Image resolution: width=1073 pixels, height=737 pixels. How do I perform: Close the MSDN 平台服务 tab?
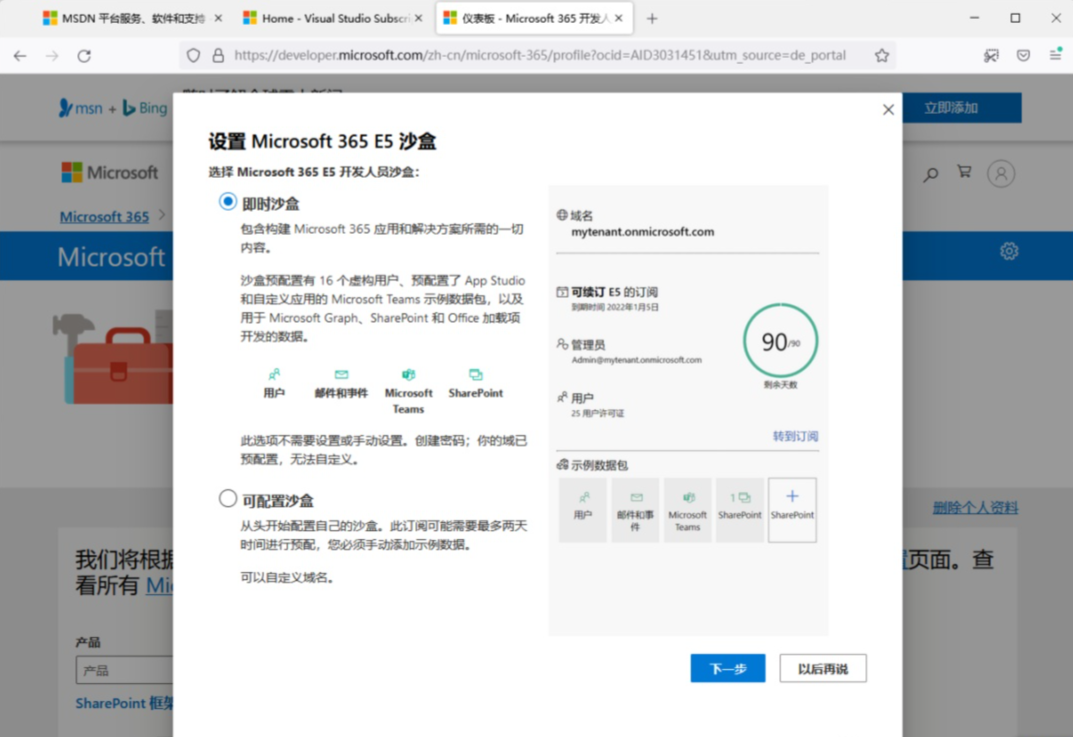click(218, 18)
